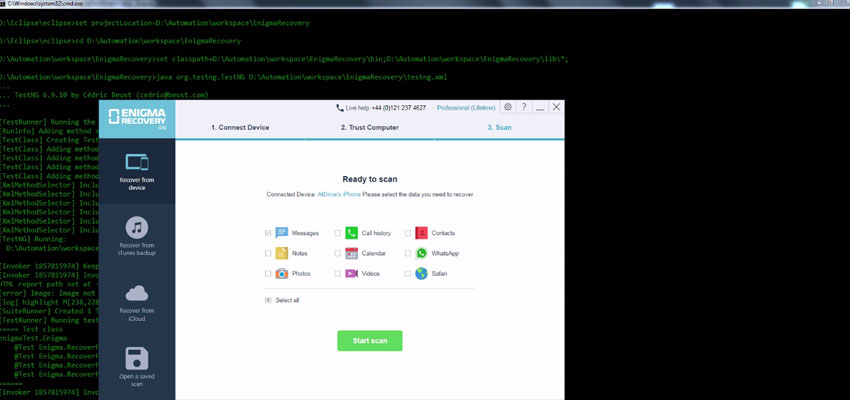The height and width of the screenshot is (400, 850).
Task: Click the WhatsApp label
Action: pyautogui.click(x=445, y=253)
